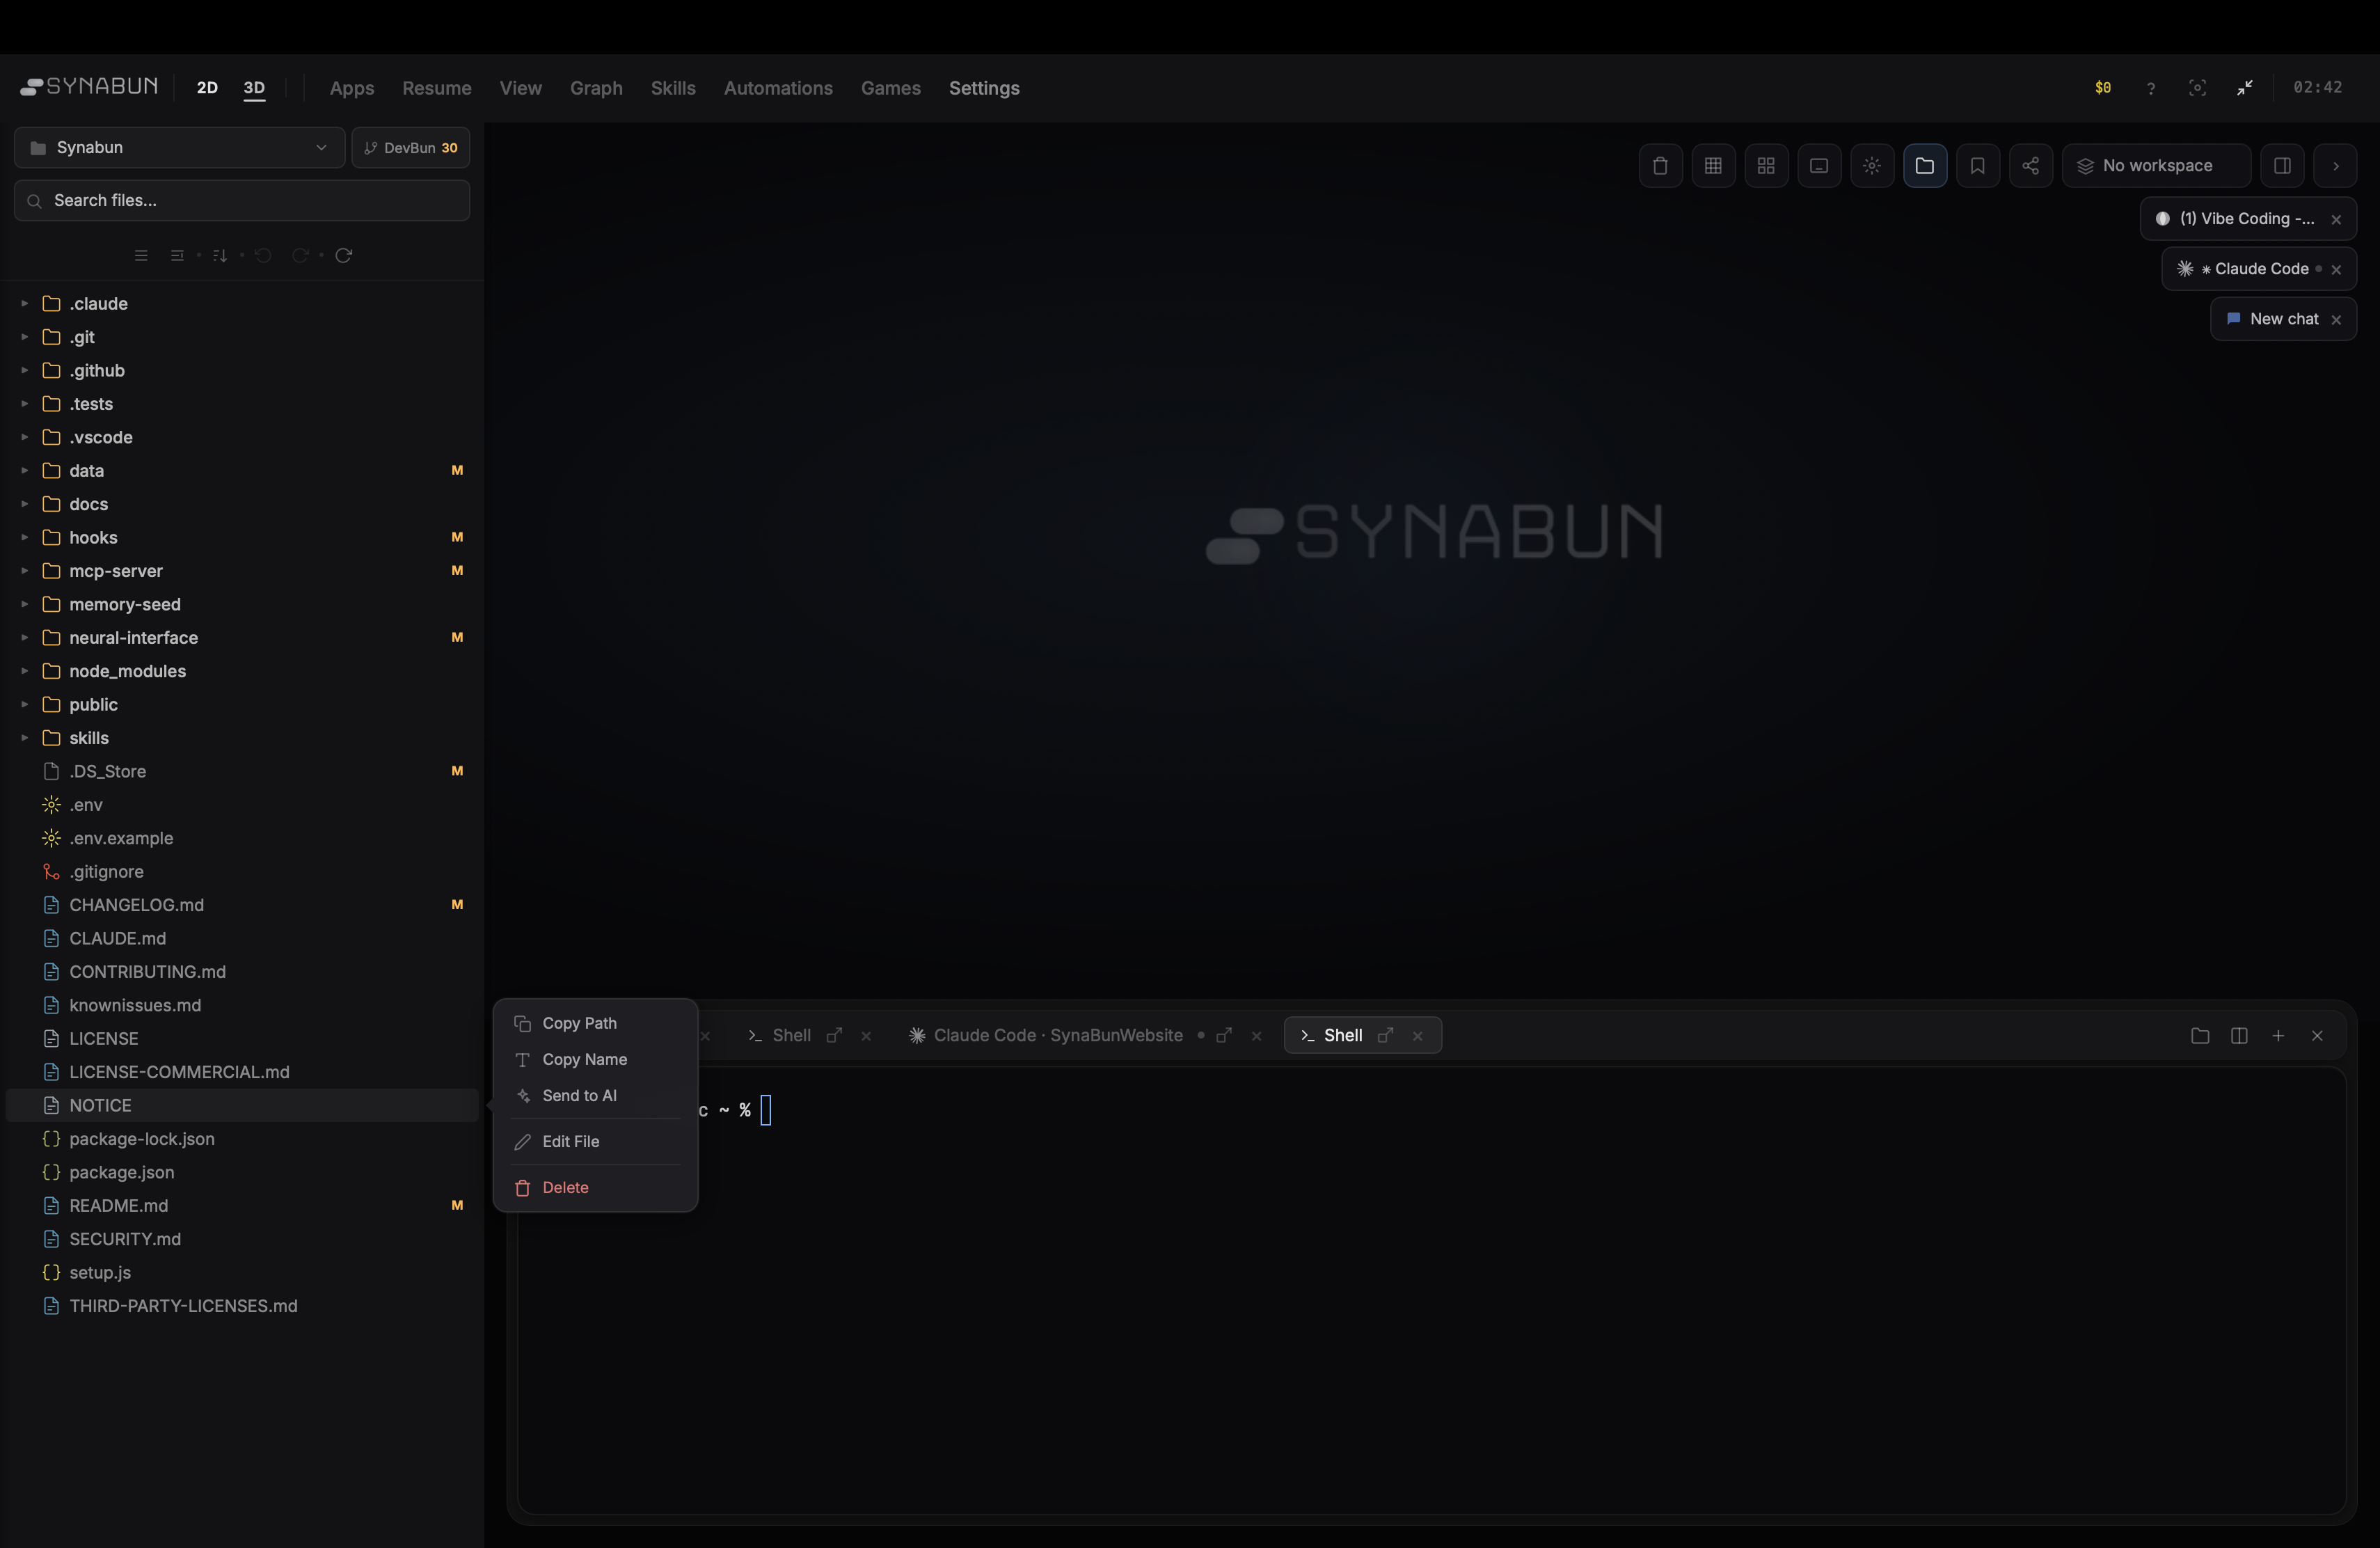The height and width of the screenshot is (1548, 2380).
Task: Start a New chat
Action: pyautogui.click(x=2284, y=318)
